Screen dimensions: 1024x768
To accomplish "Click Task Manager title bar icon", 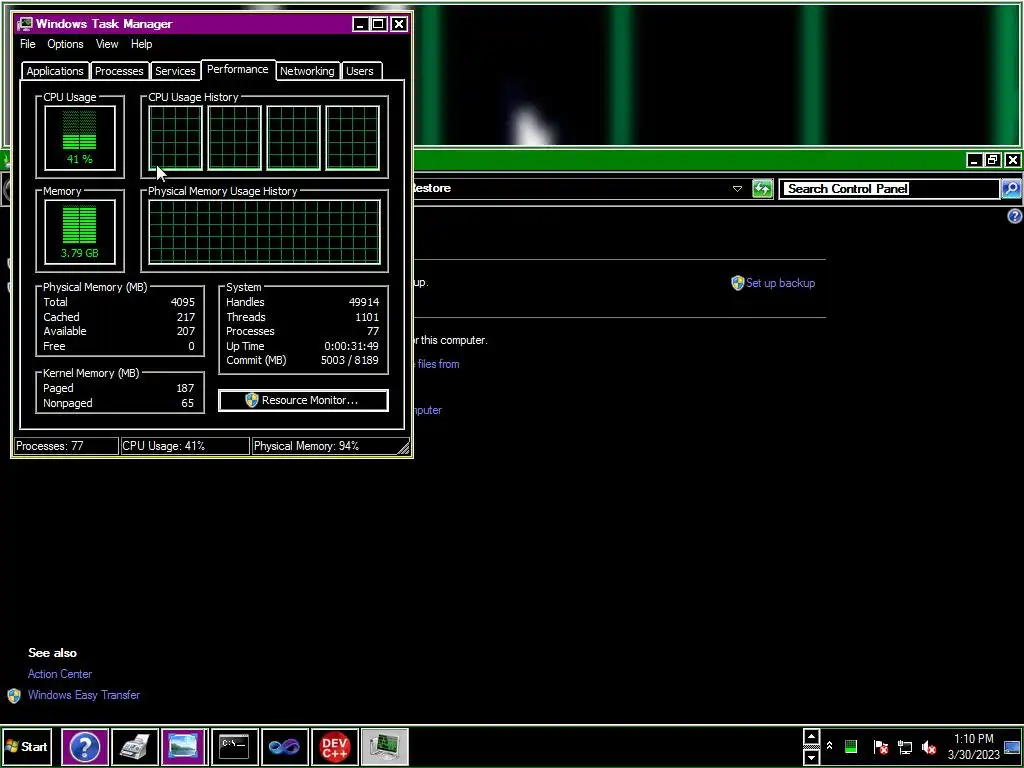I will click(25, 24).
